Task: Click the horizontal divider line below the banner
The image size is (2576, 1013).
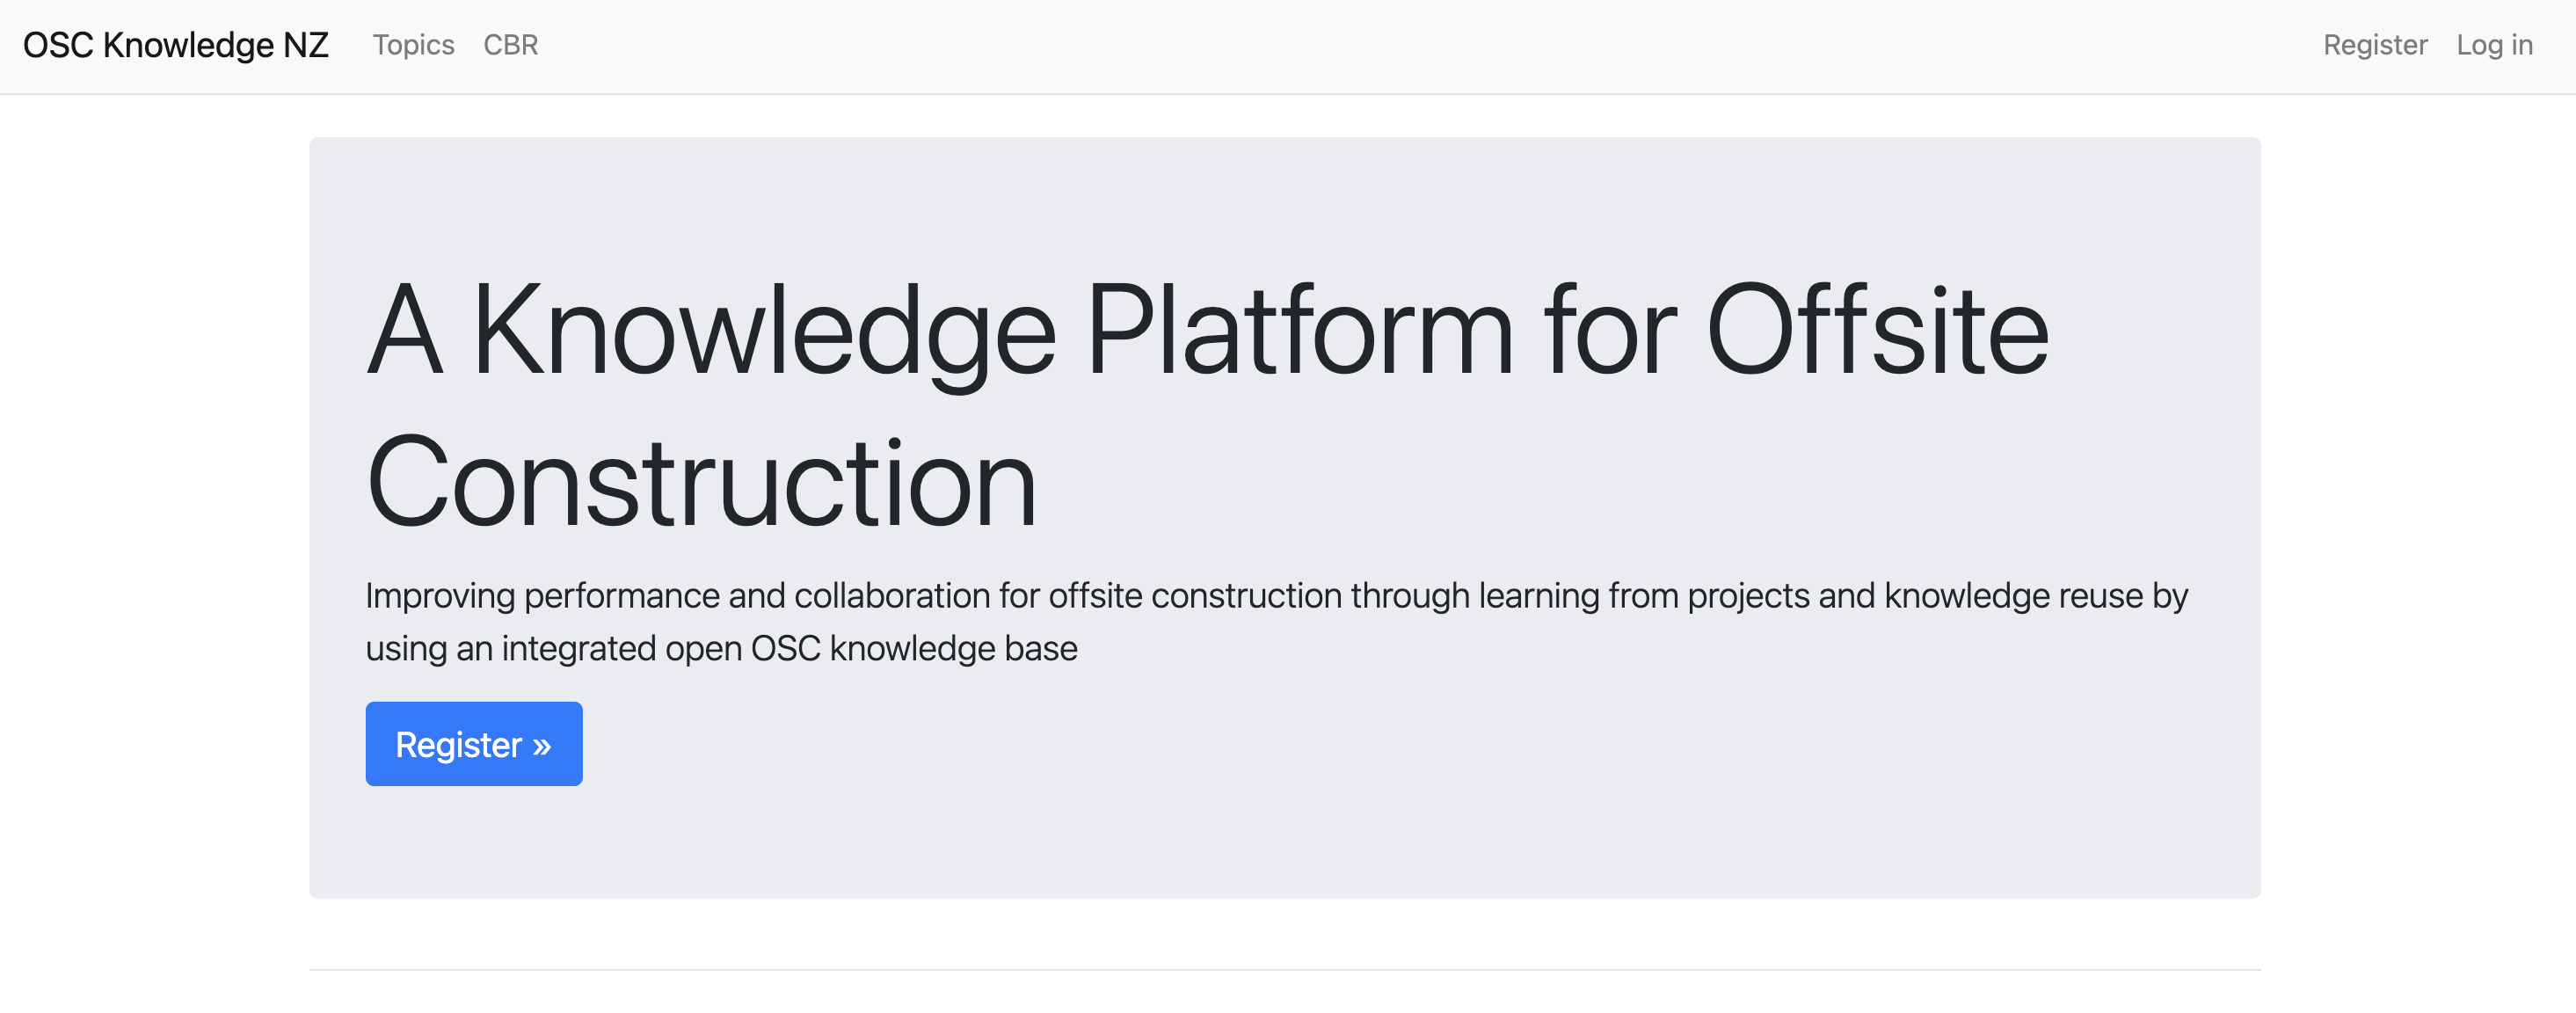Action: coord(1284,969)
